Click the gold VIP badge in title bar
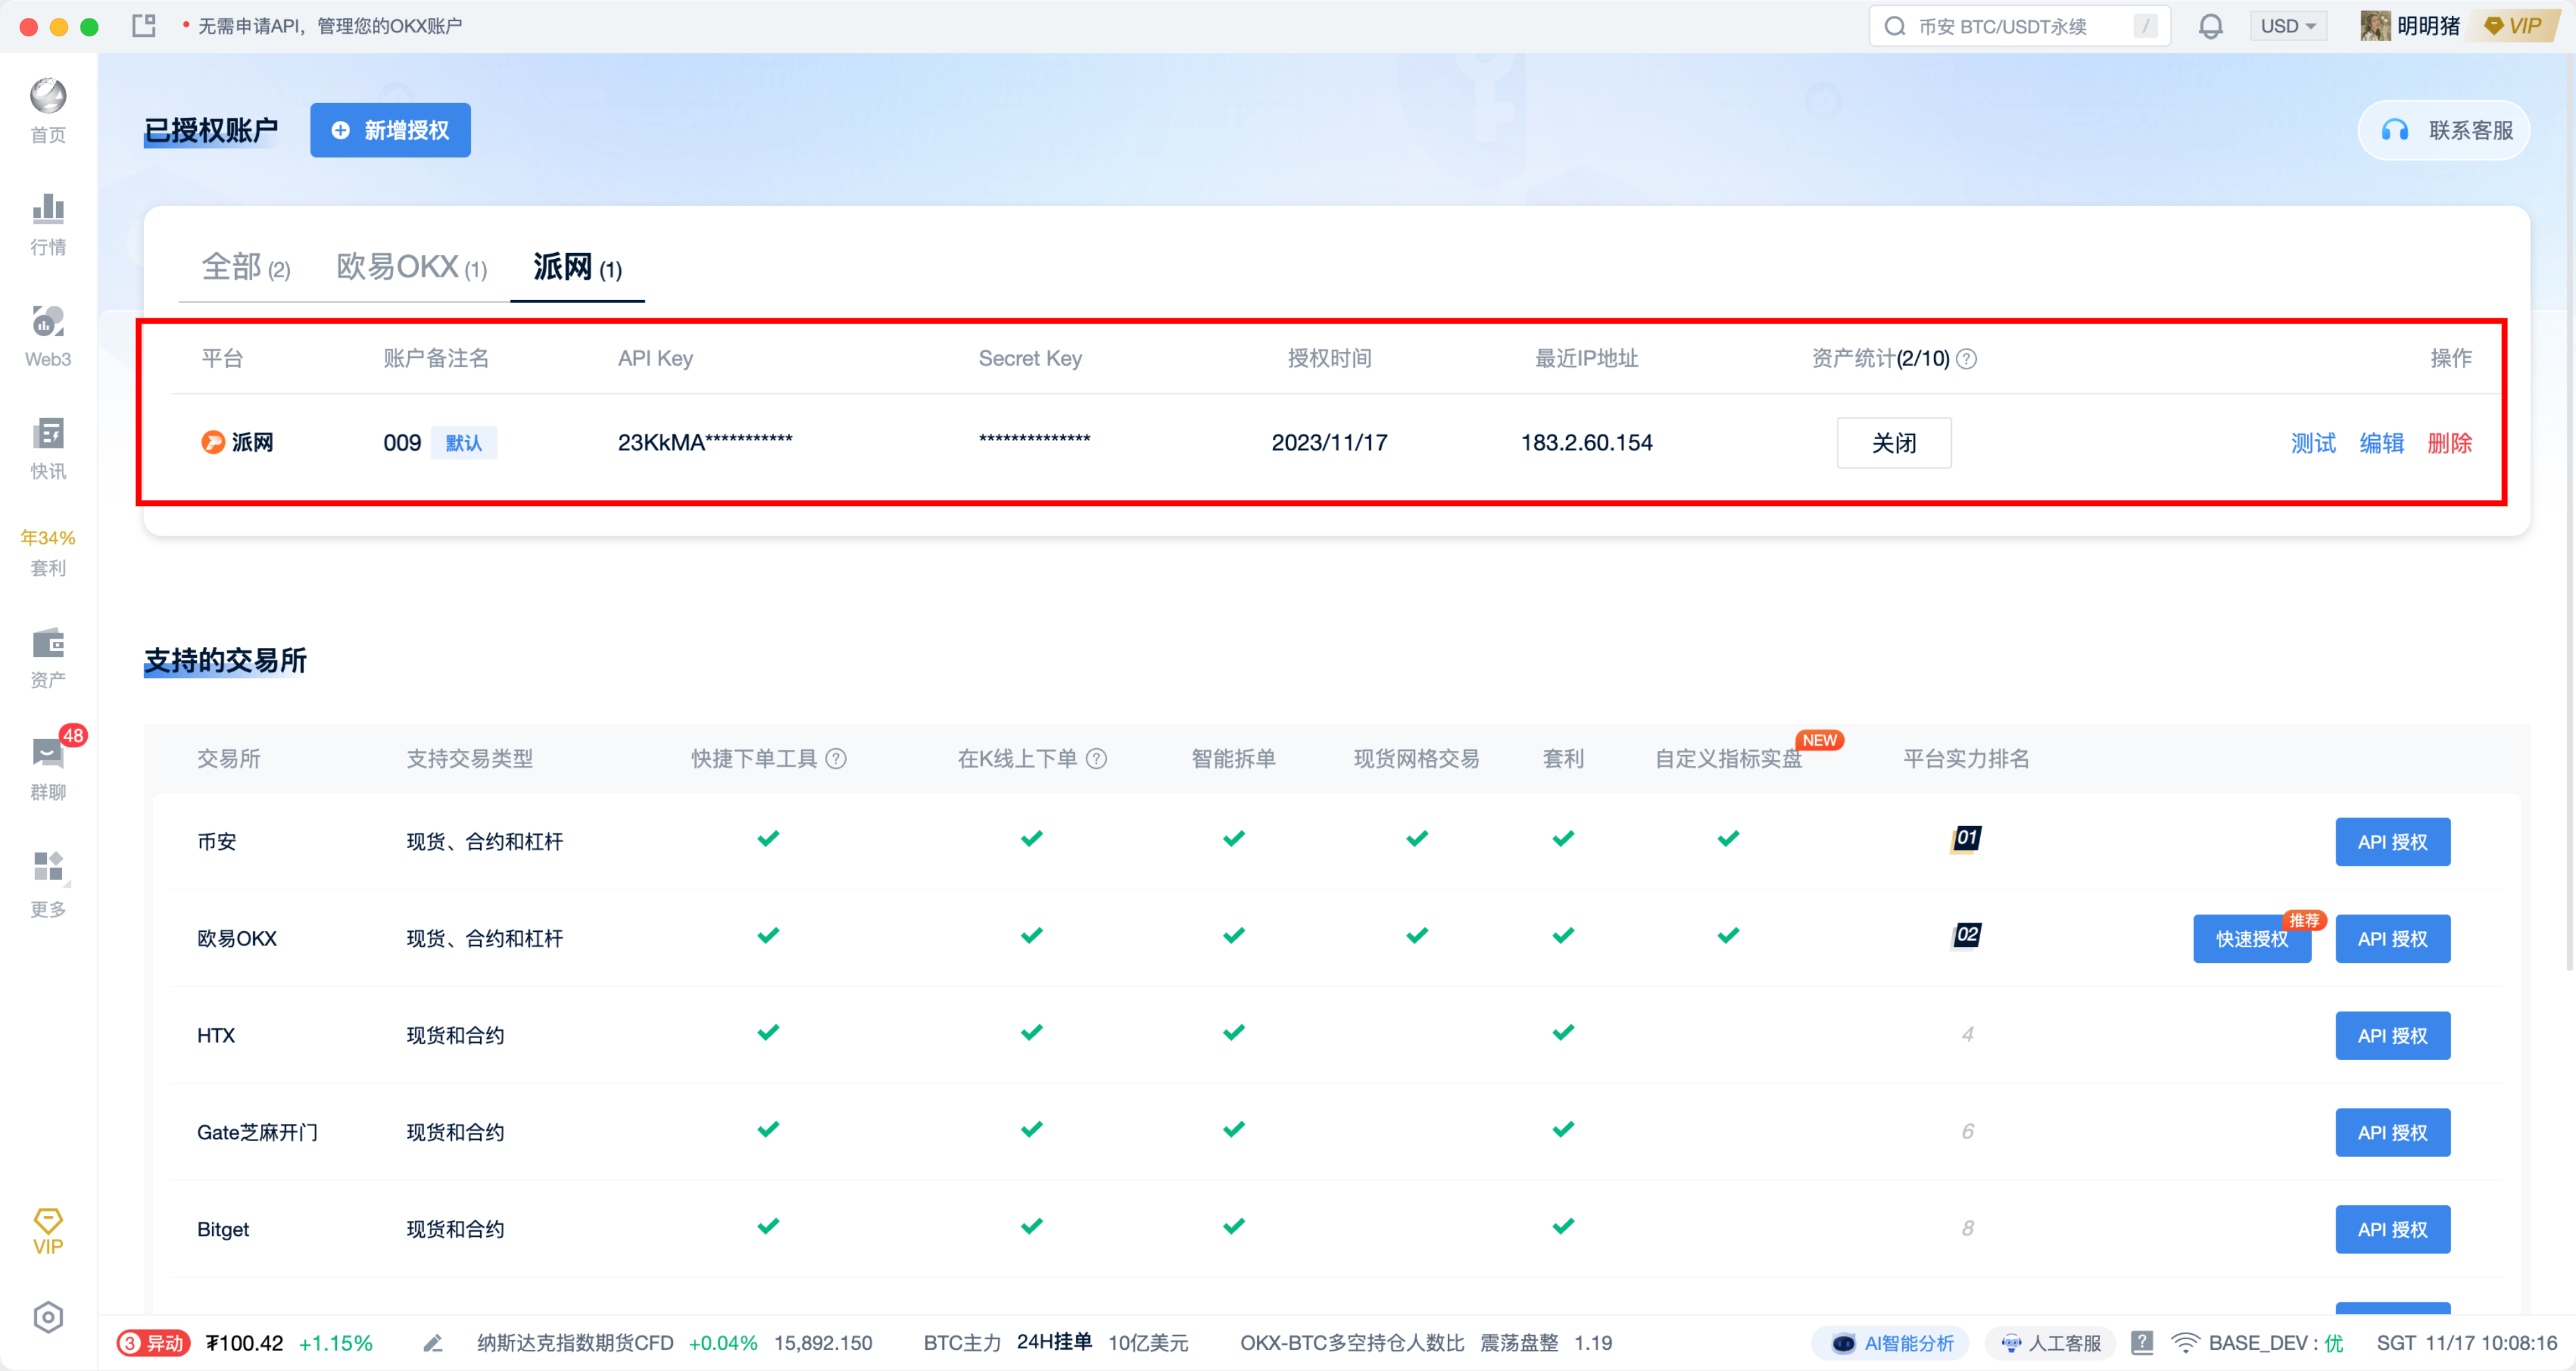2576x1371 pixels. coord(2514,26)
